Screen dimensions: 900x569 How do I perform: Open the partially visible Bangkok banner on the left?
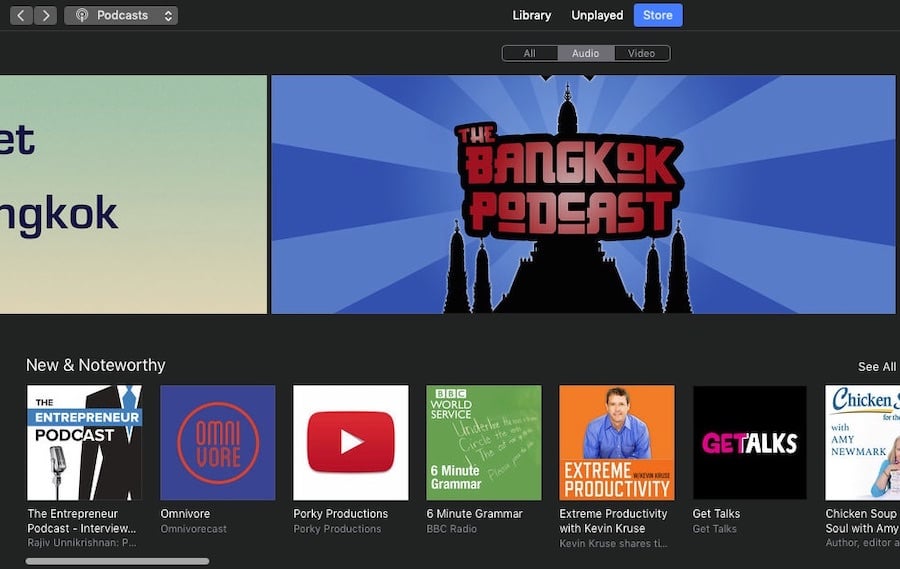[133, 194]
